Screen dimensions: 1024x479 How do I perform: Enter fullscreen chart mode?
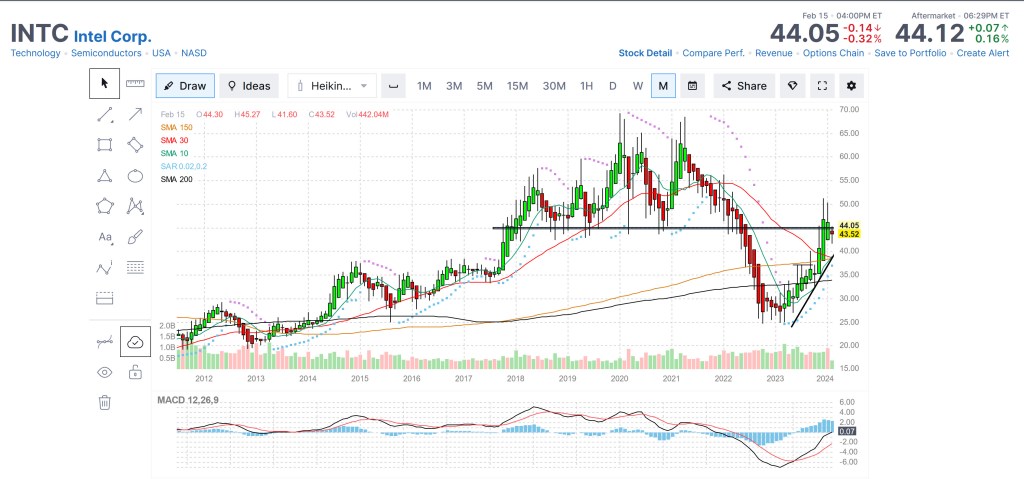click(x=821, y=86)
